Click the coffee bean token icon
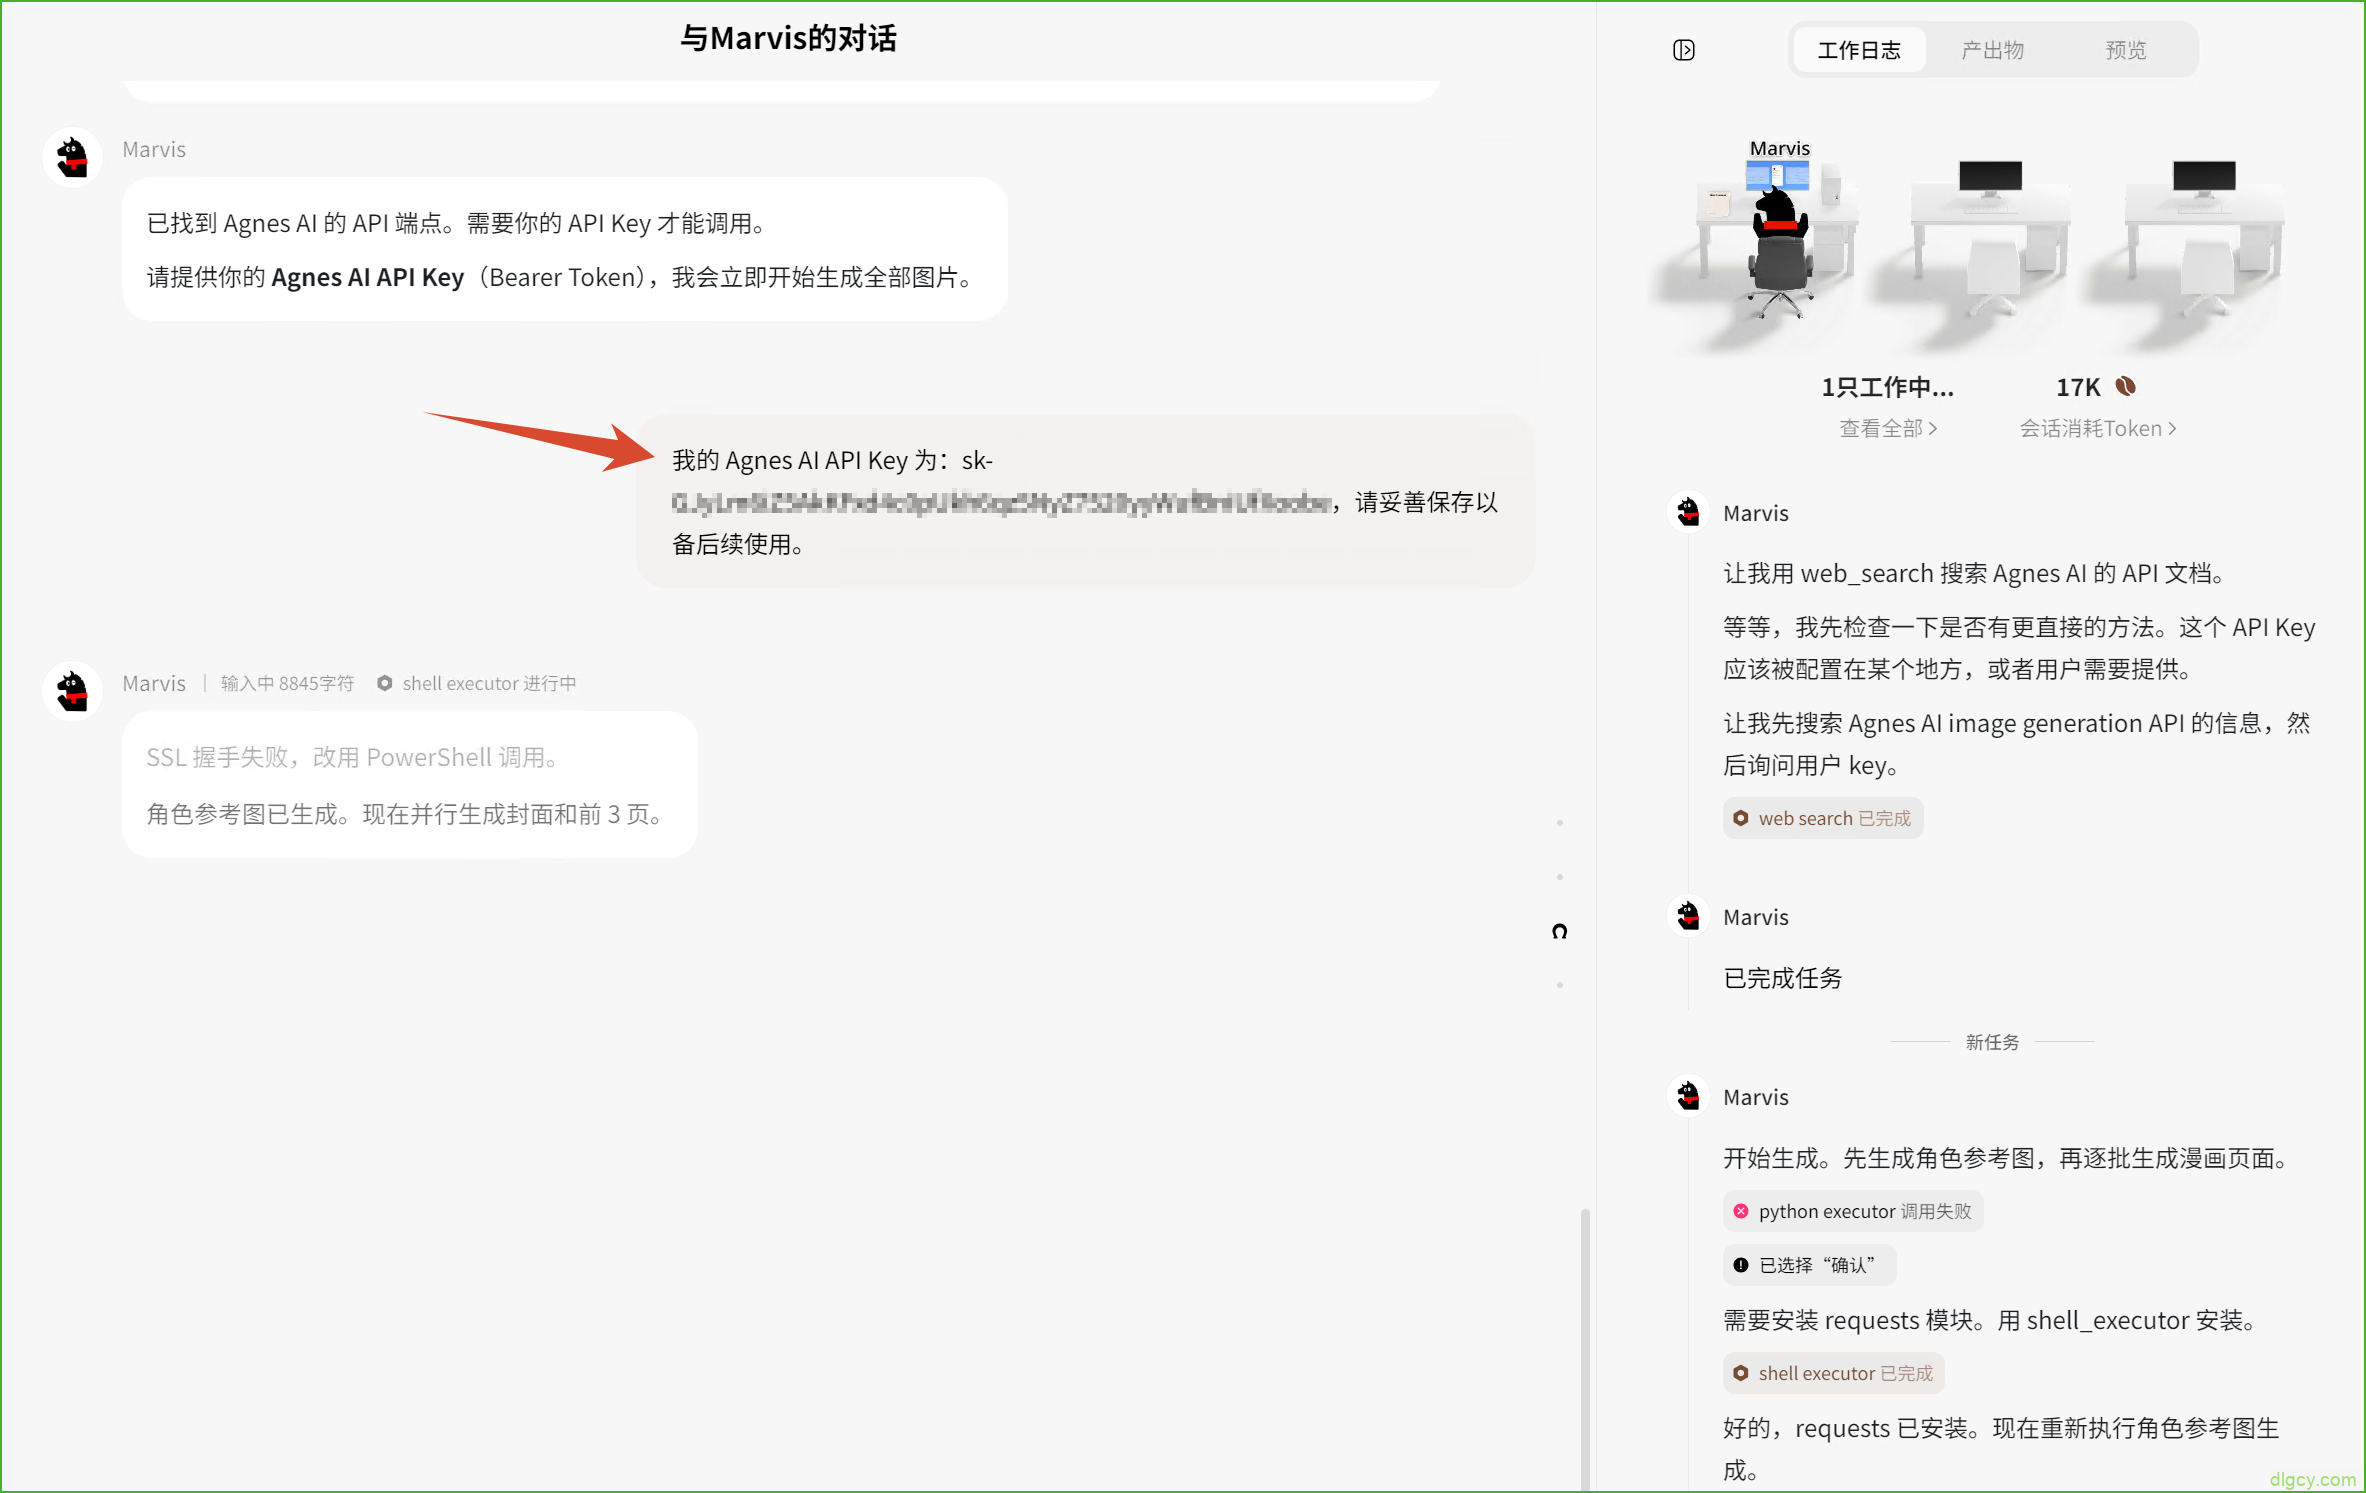 tap(2126, 386)
